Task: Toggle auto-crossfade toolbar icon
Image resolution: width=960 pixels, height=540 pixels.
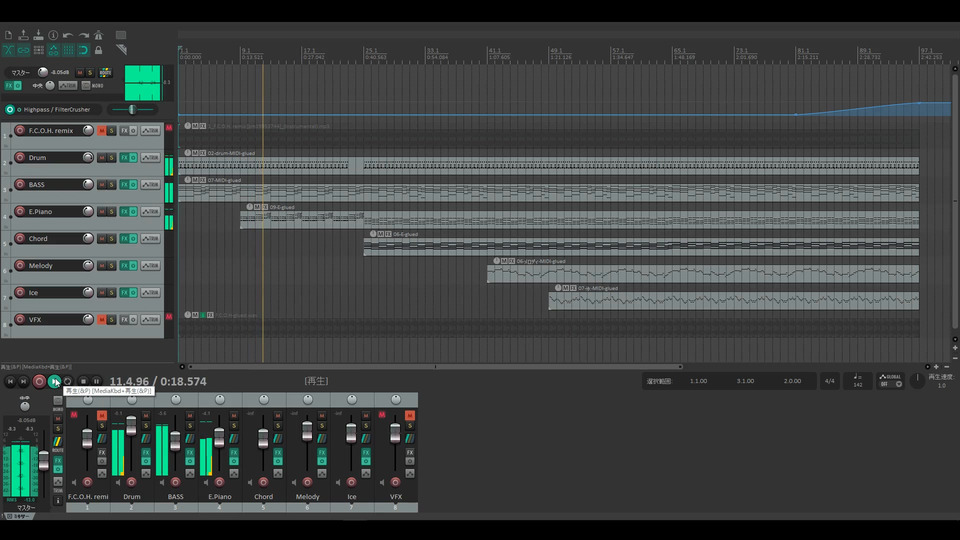Action: click(9, 50)
